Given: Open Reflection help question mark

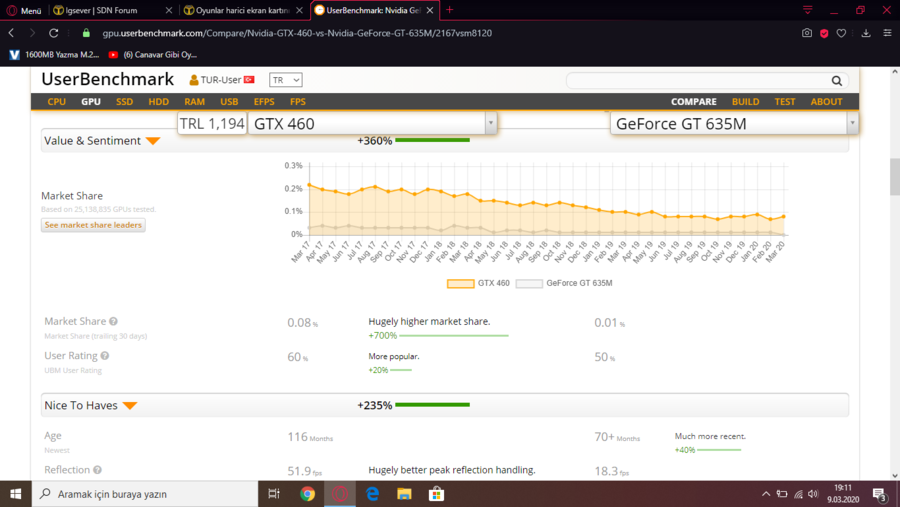Looking at the screenshot, I should click(98, 470).
